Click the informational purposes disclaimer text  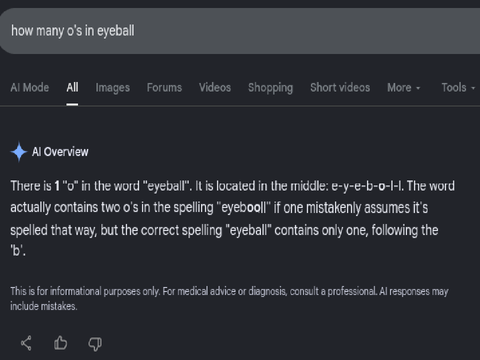229,299
